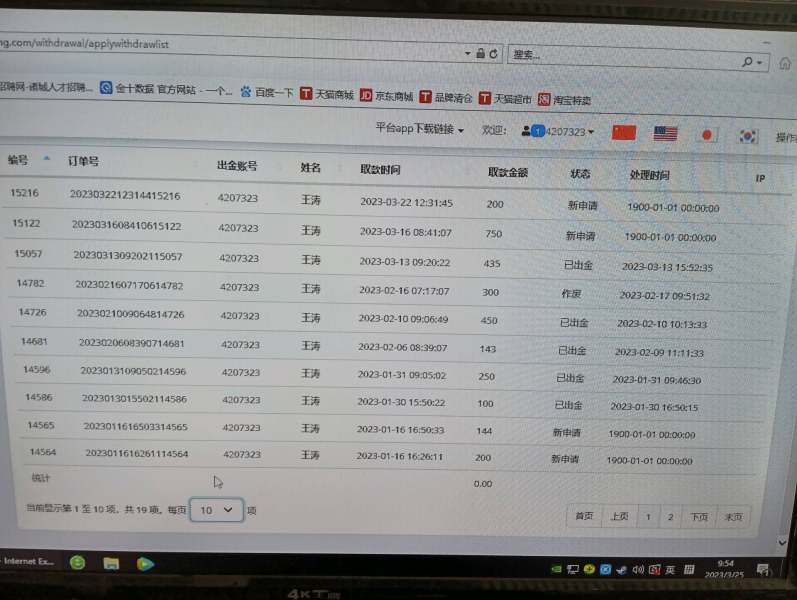Go to 末页 last page
Screen dimensions: 797x600
point(733,518)
